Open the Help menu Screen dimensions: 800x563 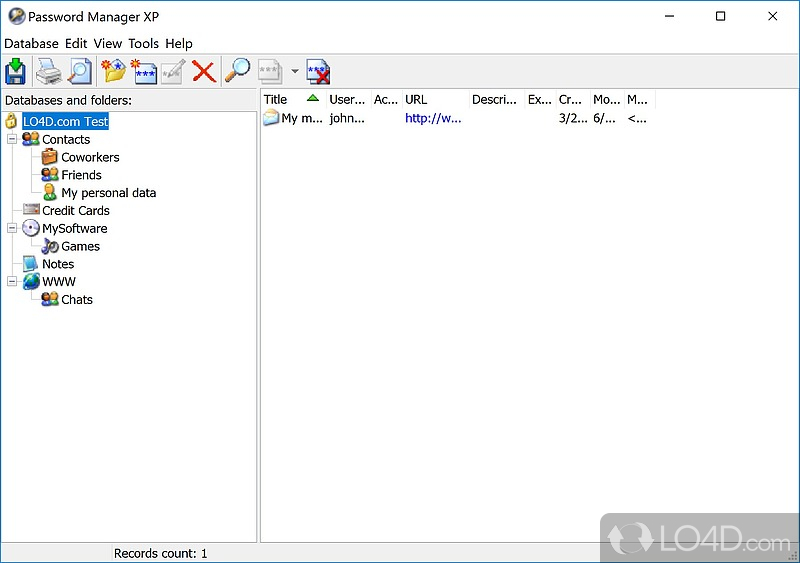click(x=179, y=44)
